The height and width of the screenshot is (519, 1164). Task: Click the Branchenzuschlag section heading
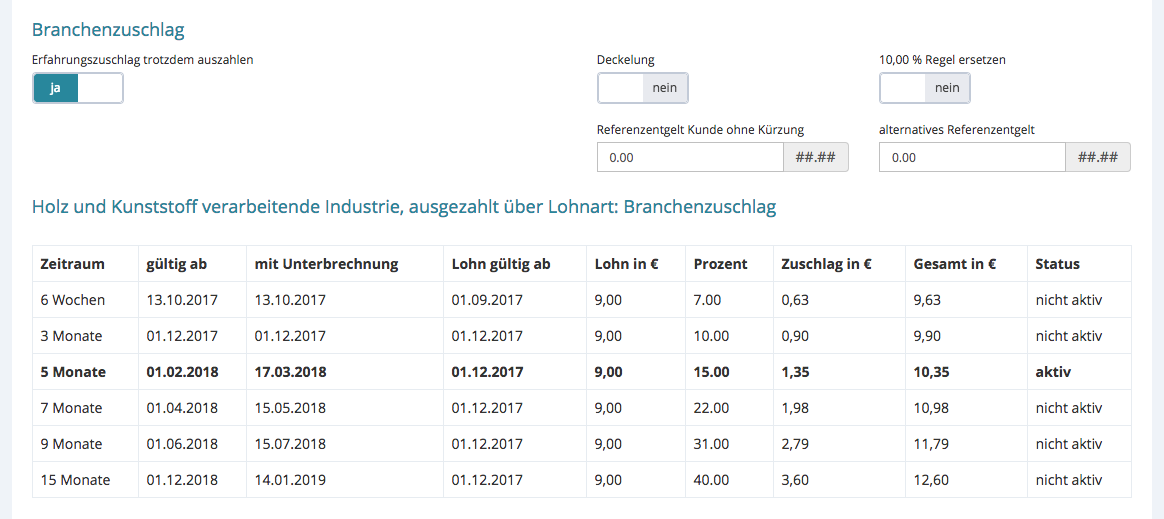(108, 30)
